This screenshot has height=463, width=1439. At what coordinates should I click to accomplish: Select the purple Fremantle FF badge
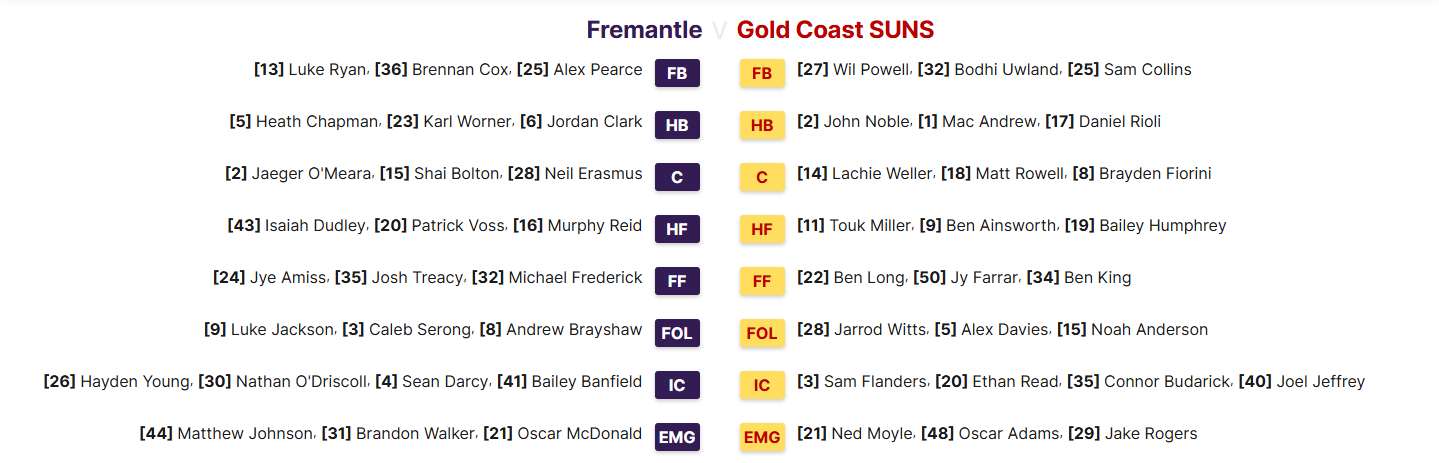click(677, 281)
